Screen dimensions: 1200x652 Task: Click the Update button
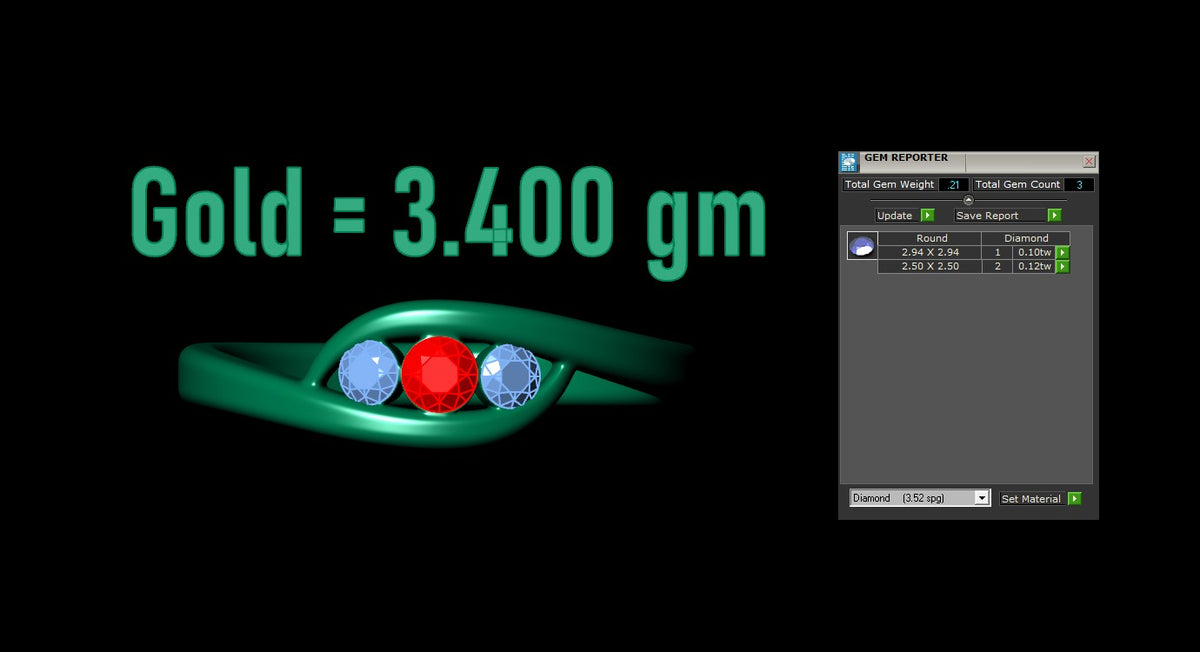[x=897, y=215]
